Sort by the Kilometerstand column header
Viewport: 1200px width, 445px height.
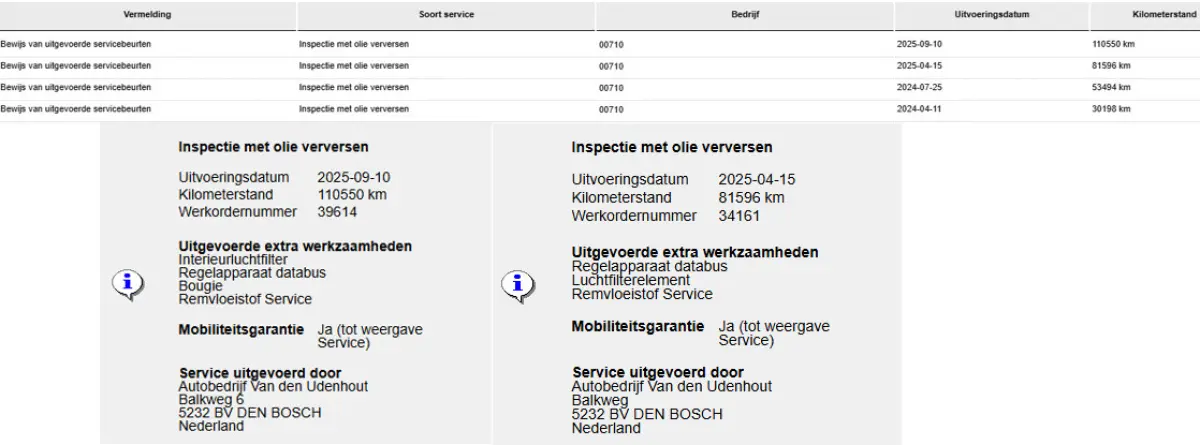[1145, 16]
